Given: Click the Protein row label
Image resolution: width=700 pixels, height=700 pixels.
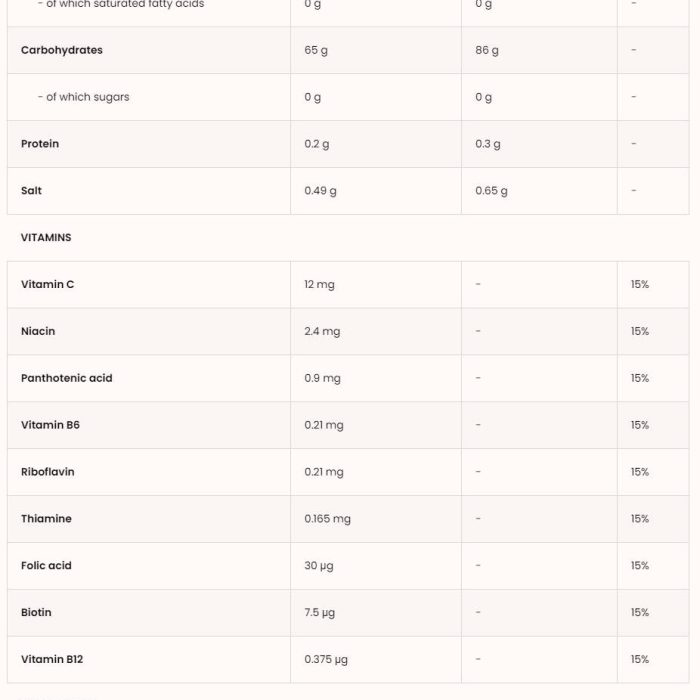Looking at the screenshot, I should point(40,144).
